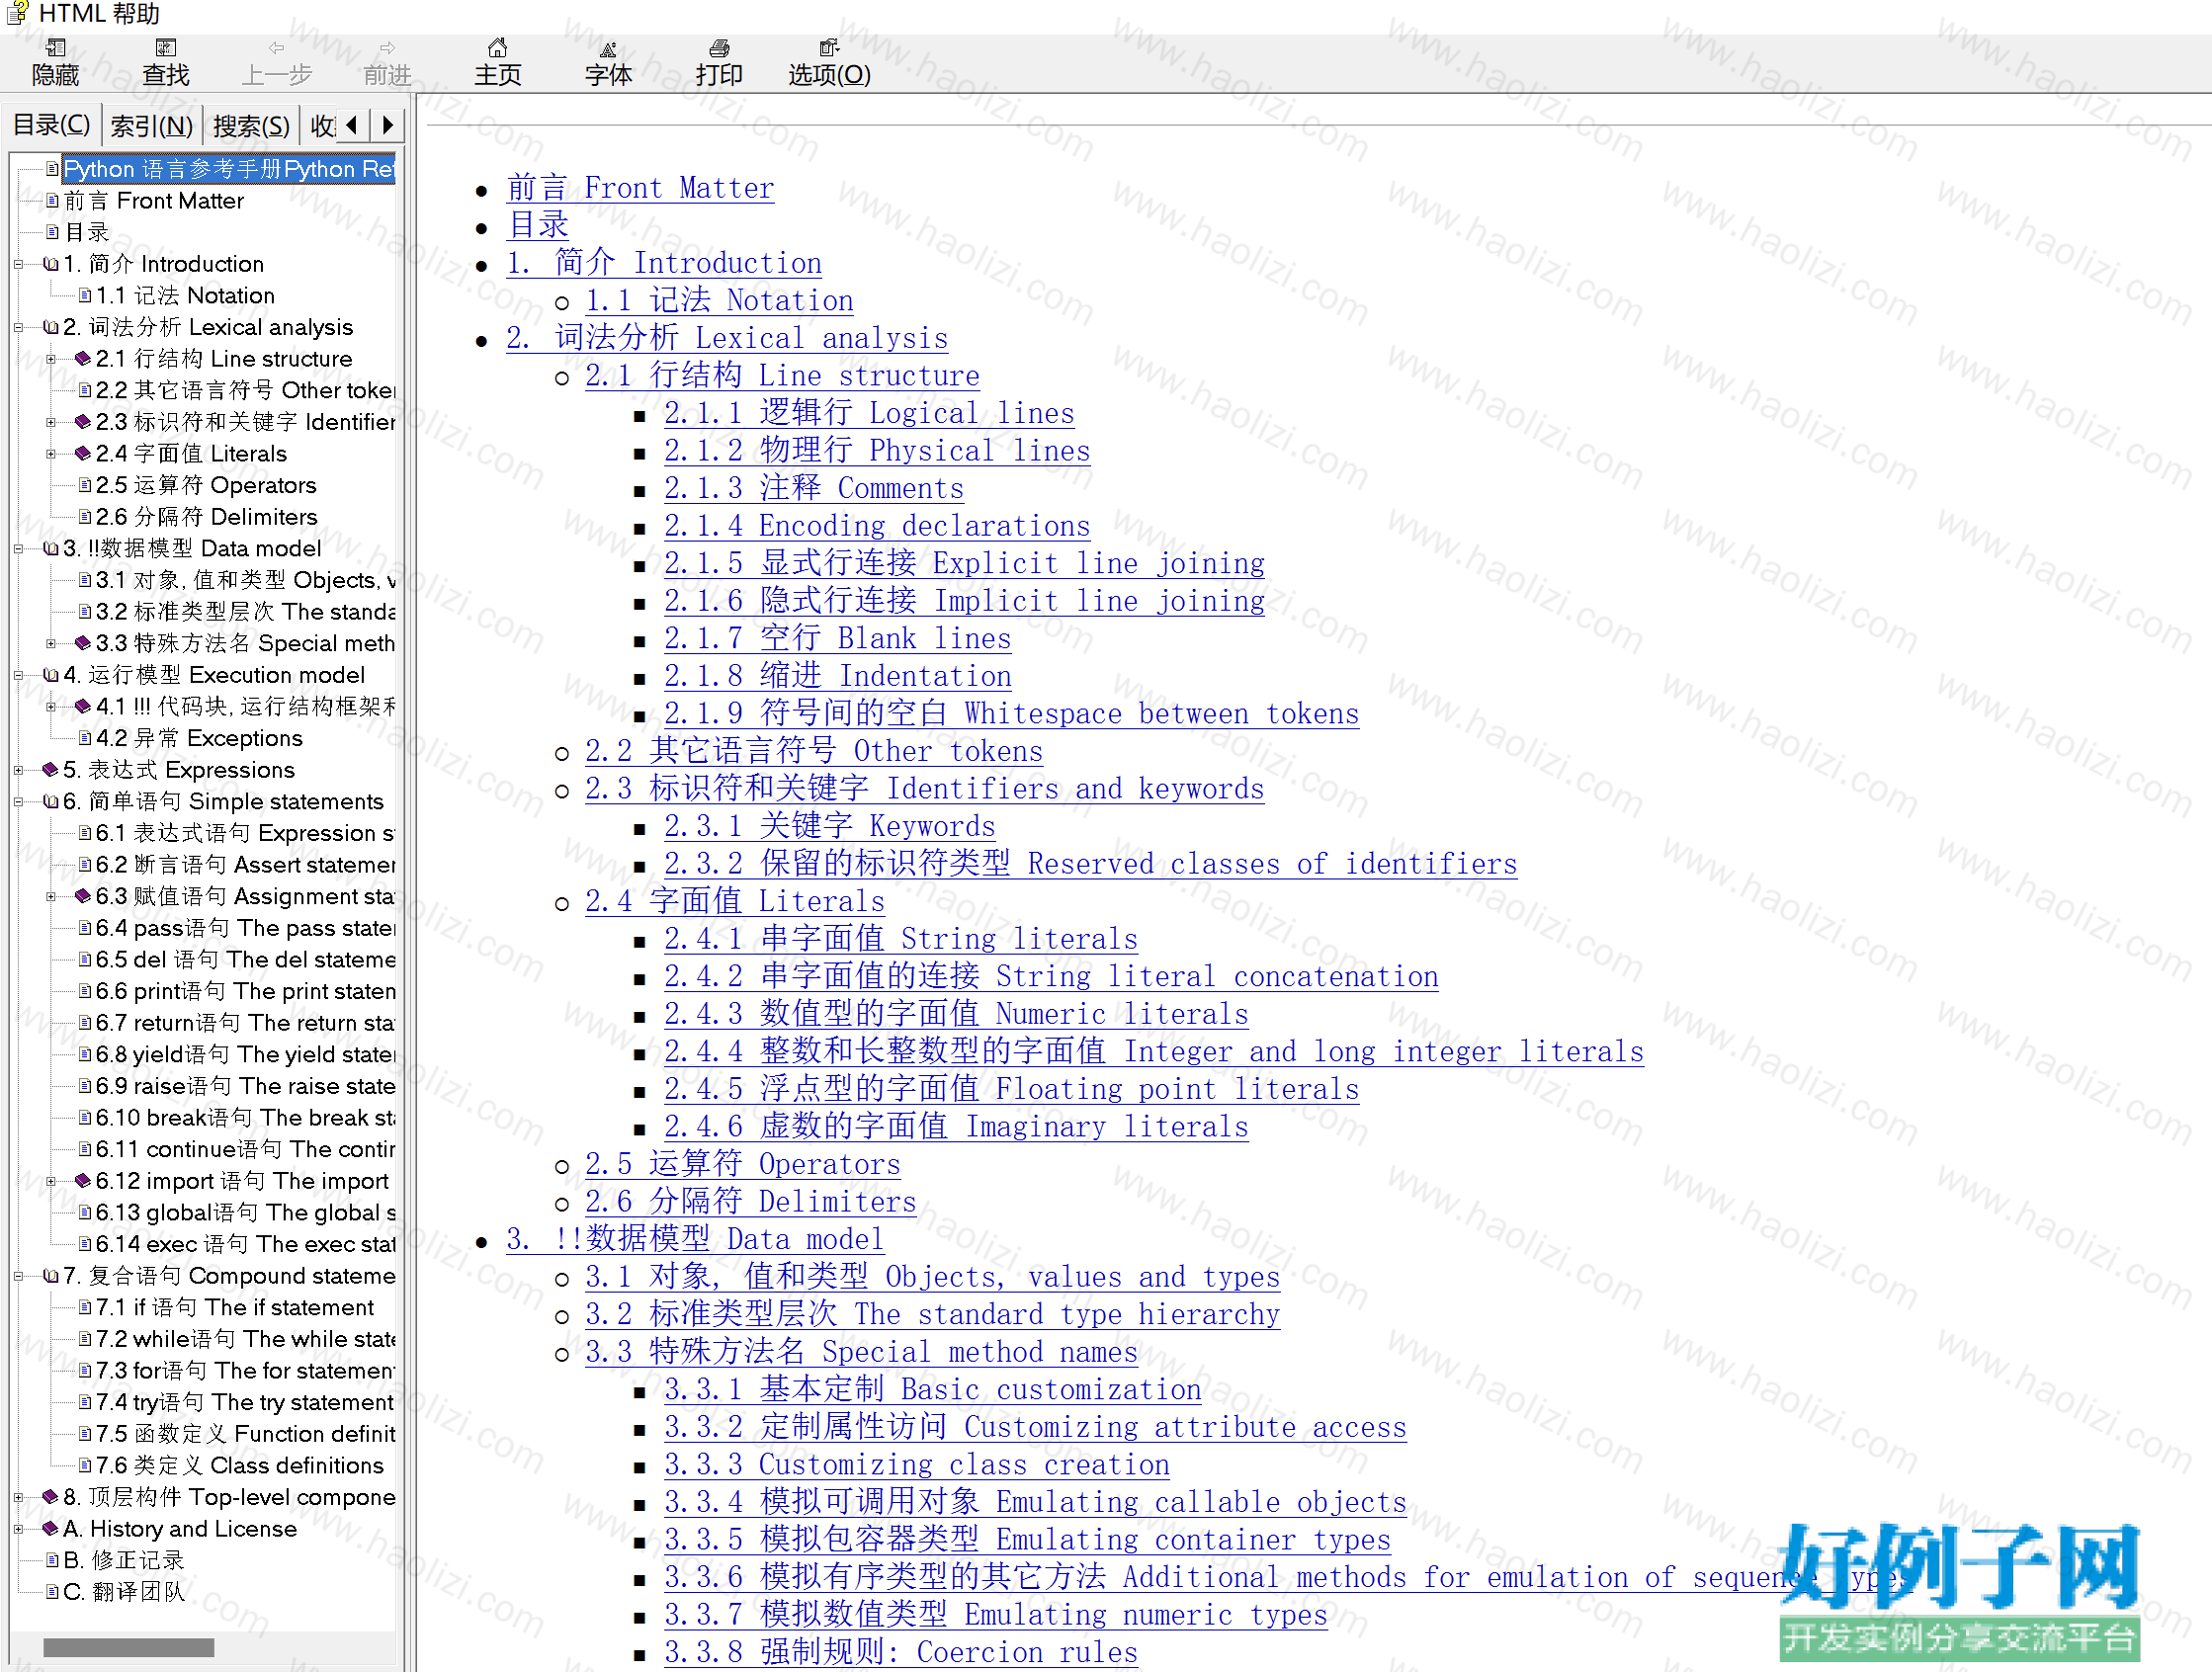Switch to the 搜索(S) tab
The height and width of the screenshot is (1672, 2212).
(x=251, y=126)
